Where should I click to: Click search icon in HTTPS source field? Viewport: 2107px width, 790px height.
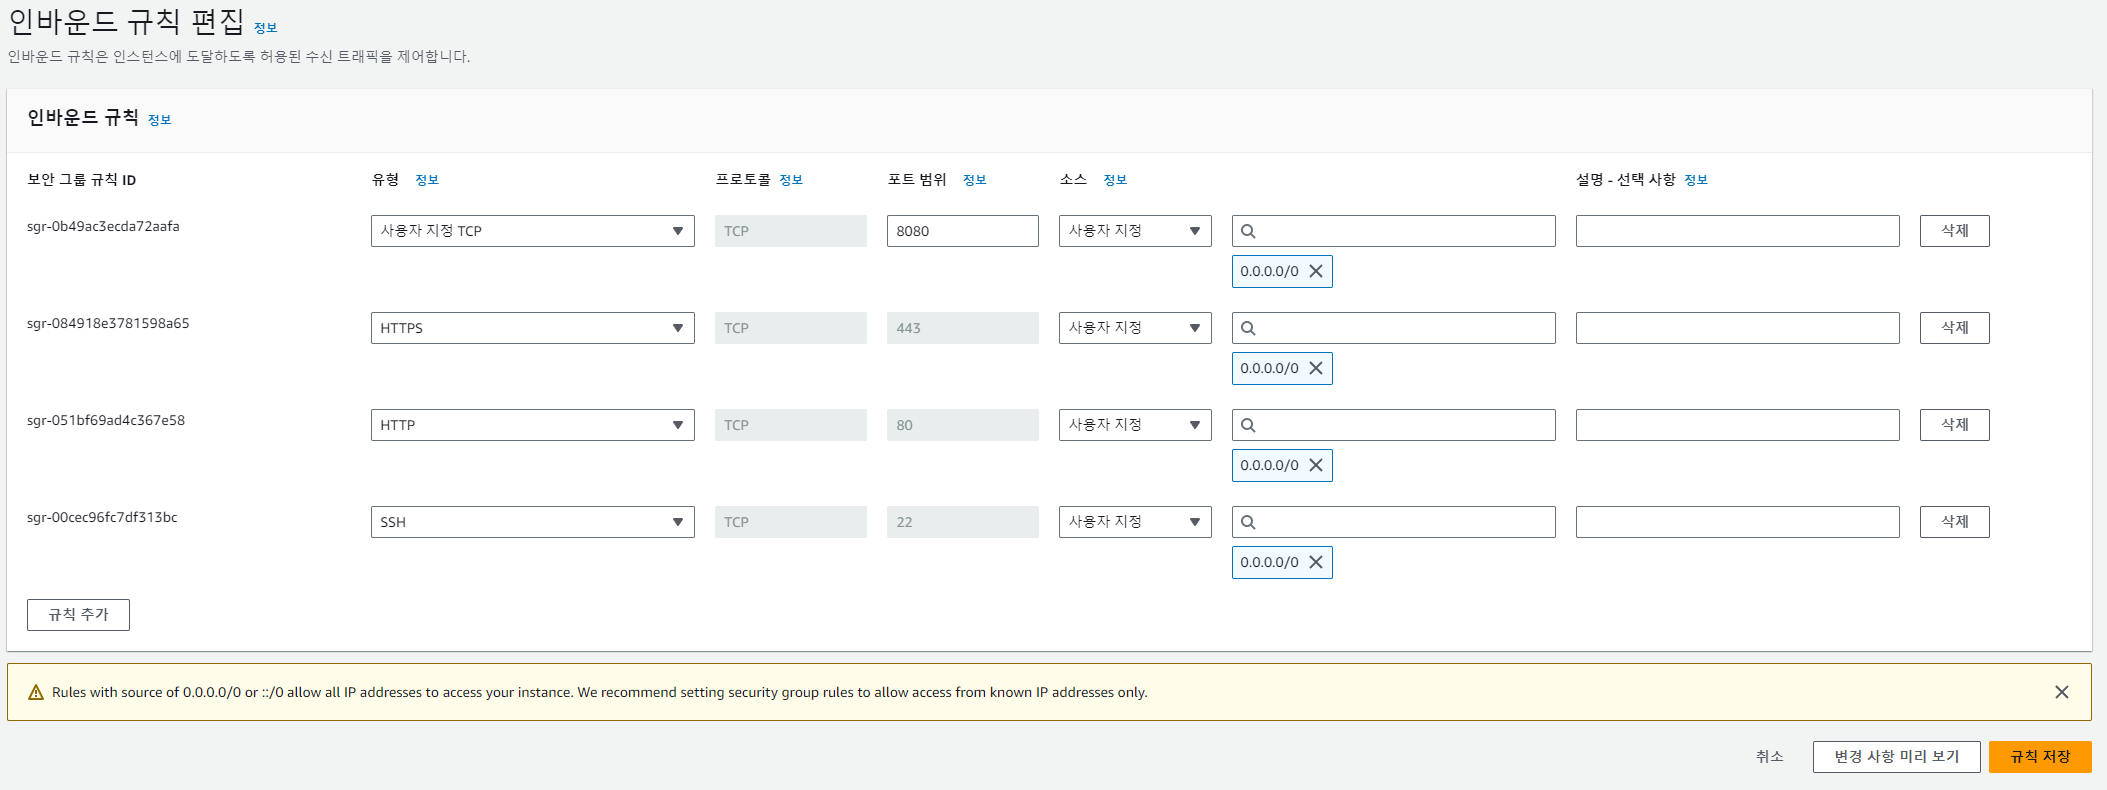1248,328
